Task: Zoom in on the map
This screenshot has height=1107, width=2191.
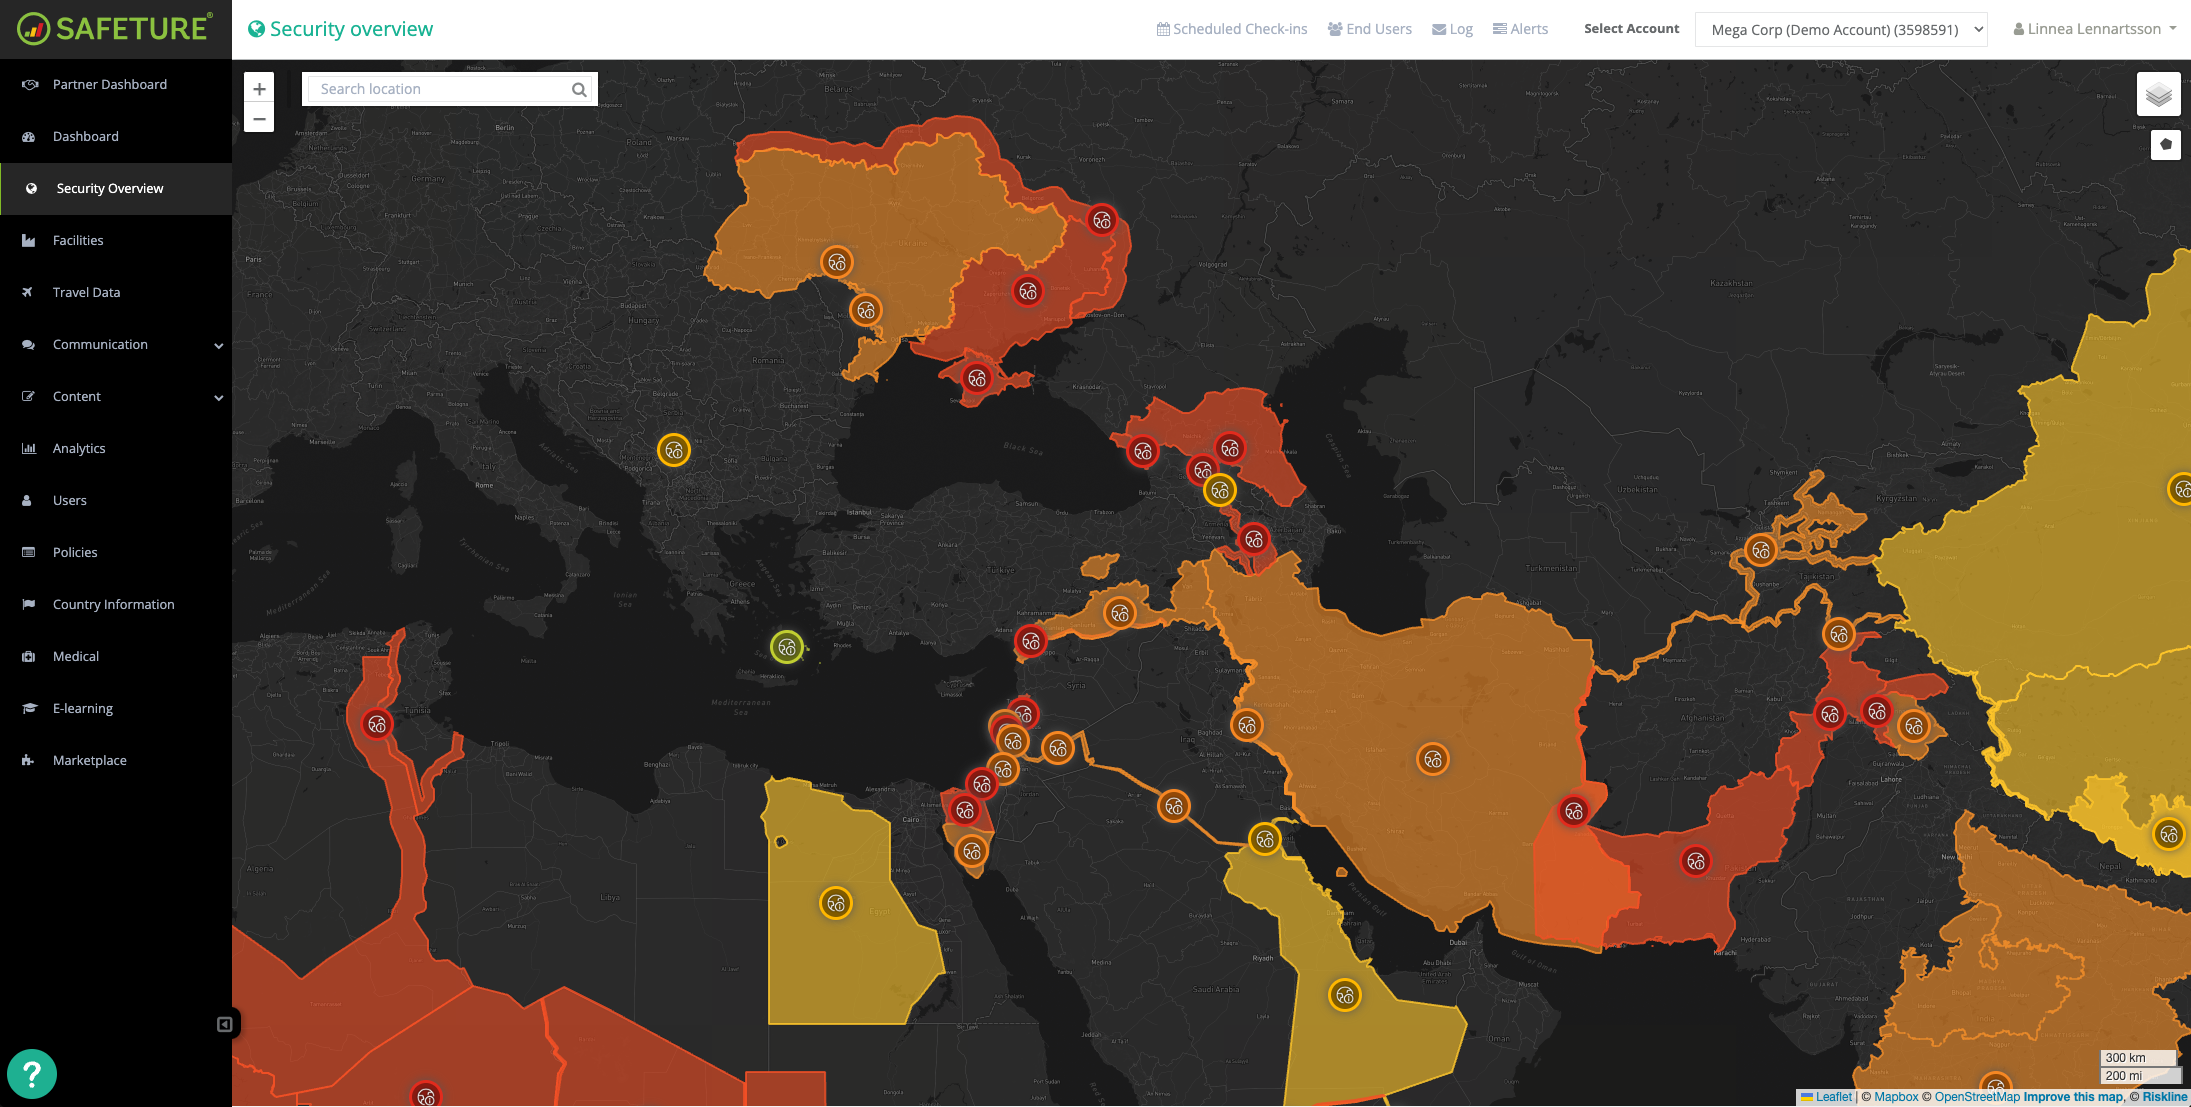Action: coord(259,89)
